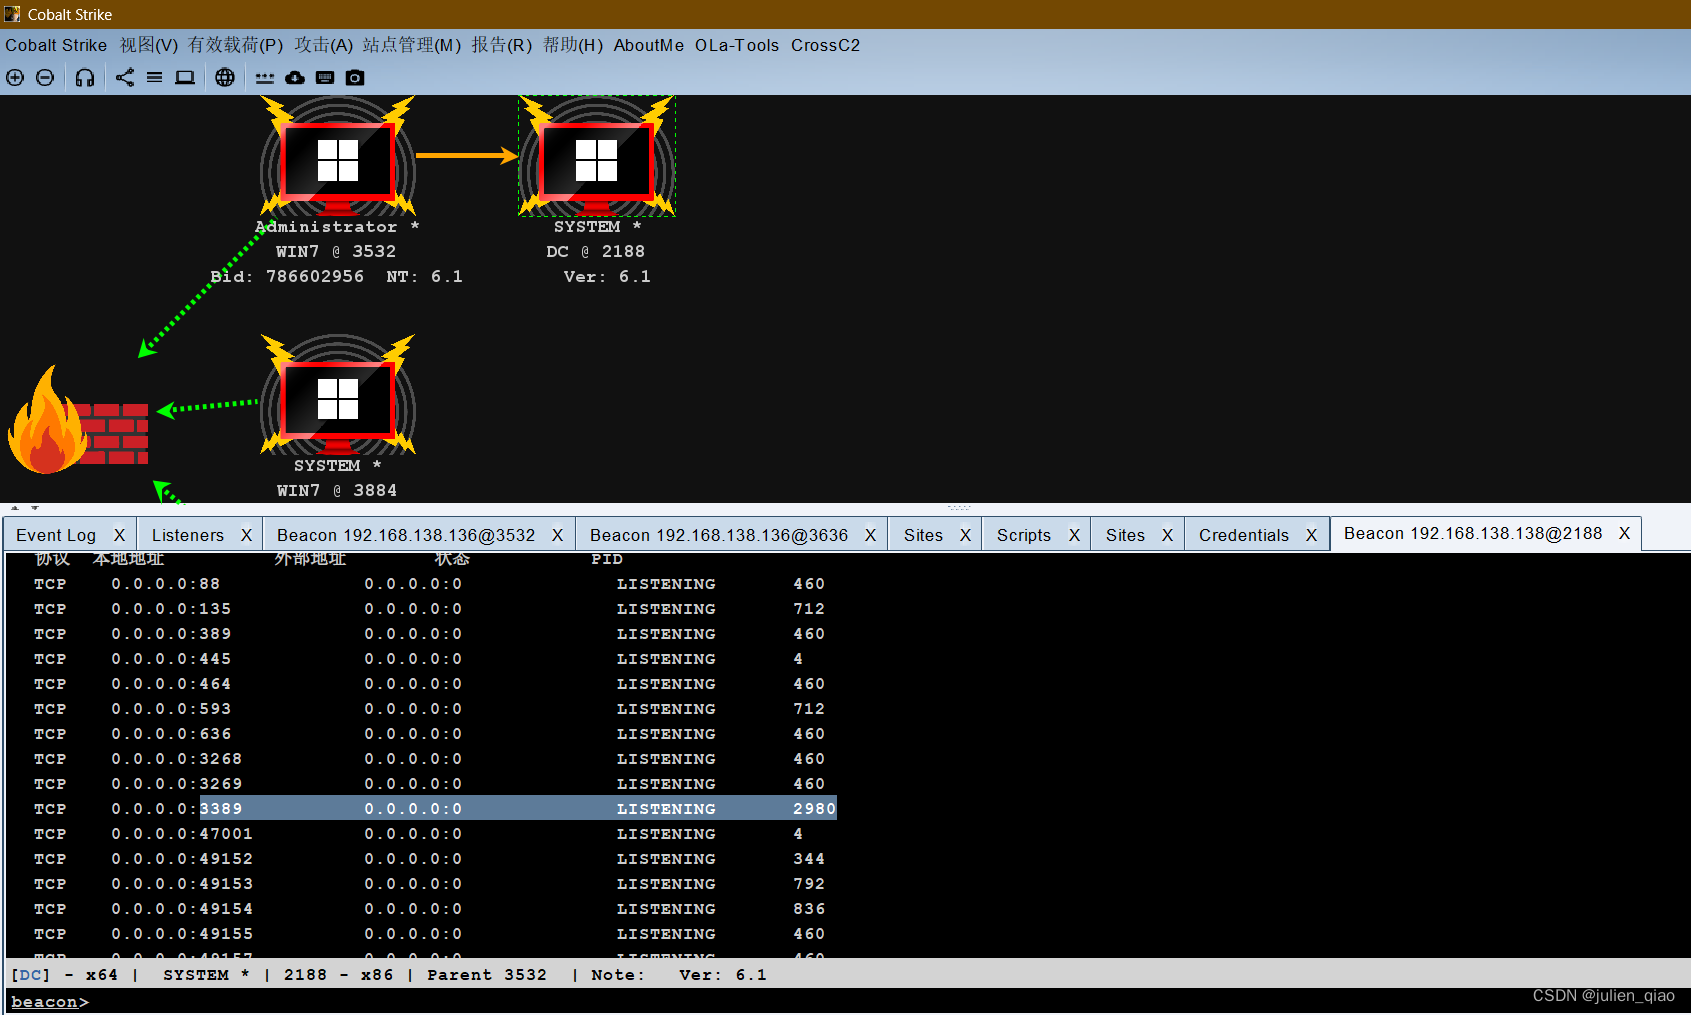Click PID 344 in the 49152 row
Screen dimensions: 1691x1015
pos(809,858)
